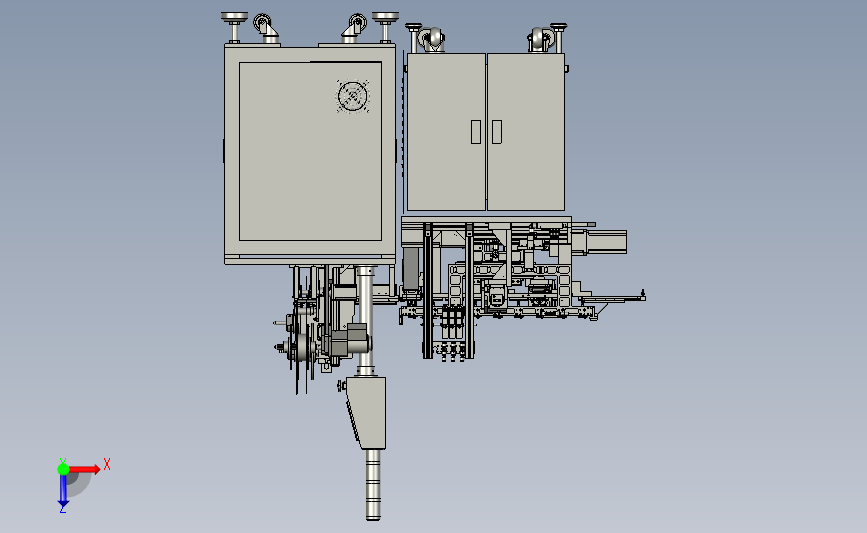Click the green Y axis dot on triad
The width and height of the screenshot is (867, 533).
[63, 469]
